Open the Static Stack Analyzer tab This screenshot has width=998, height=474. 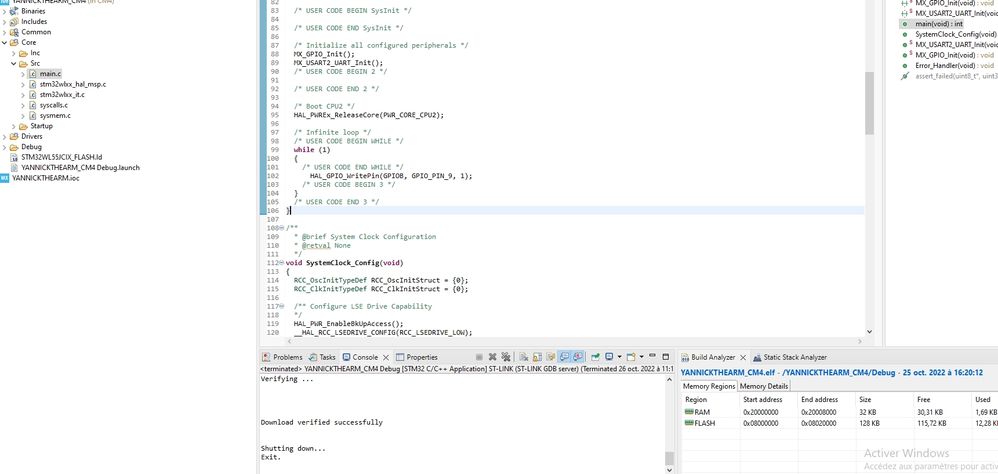click(x=790, y=357)
